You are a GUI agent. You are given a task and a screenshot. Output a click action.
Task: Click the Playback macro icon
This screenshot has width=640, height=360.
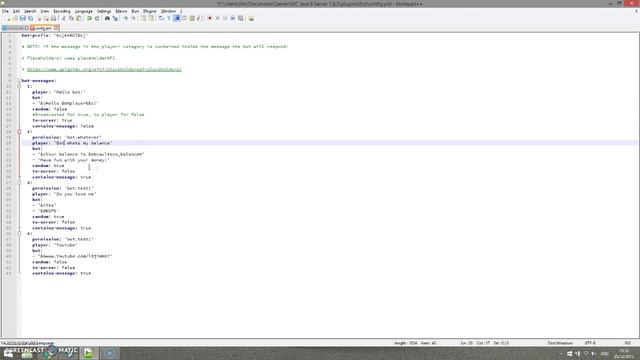click(x=225, y=18)
